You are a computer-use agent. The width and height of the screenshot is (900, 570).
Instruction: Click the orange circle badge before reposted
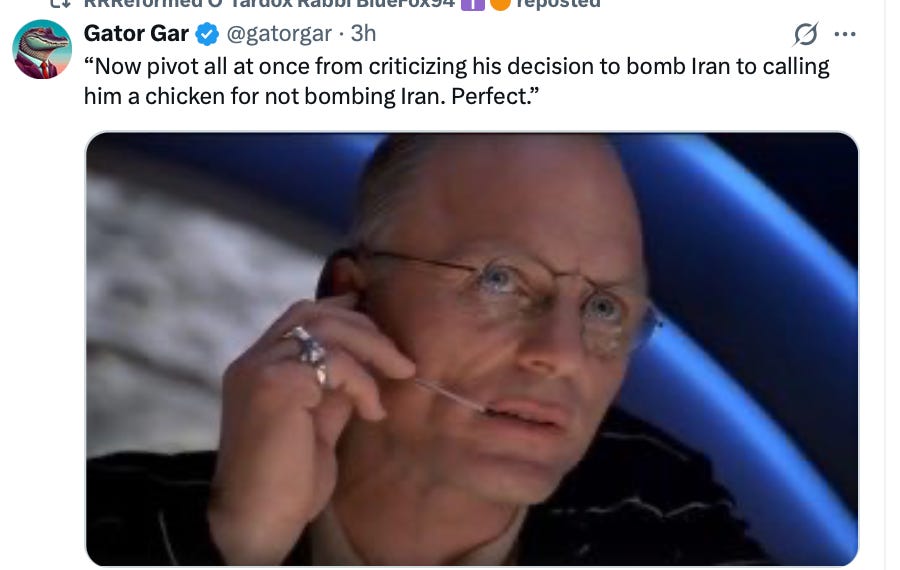500,4
